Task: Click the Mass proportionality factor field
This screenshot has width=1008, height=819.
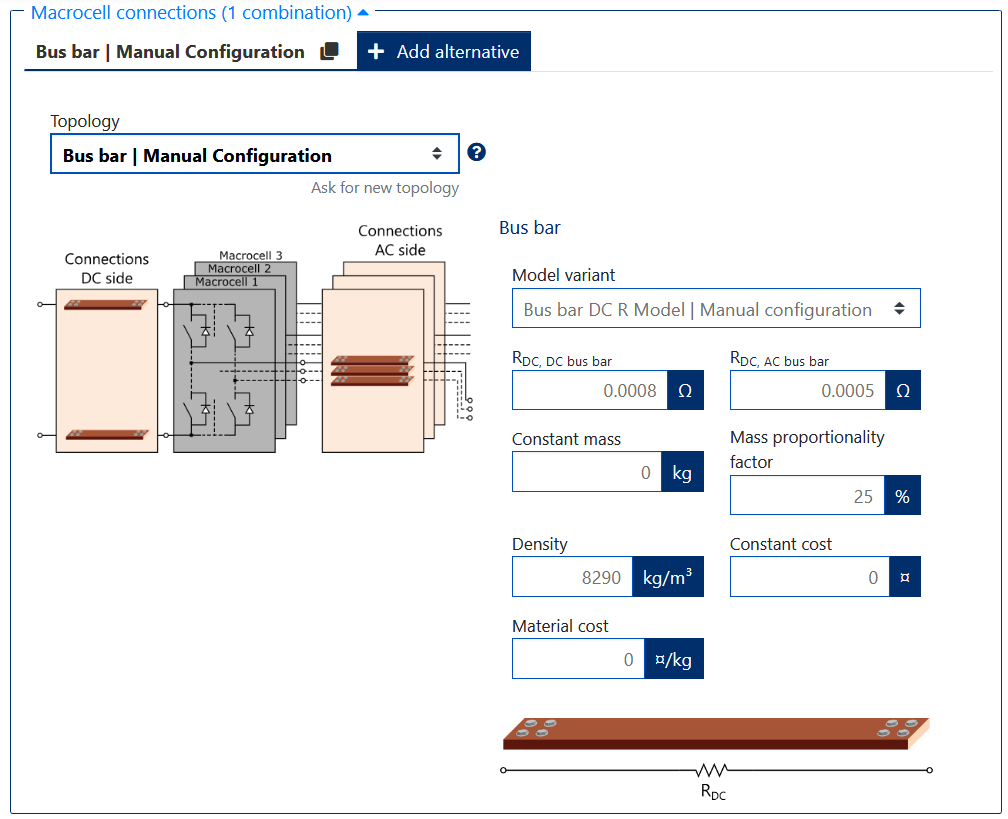Action: [x=806, y=496]
